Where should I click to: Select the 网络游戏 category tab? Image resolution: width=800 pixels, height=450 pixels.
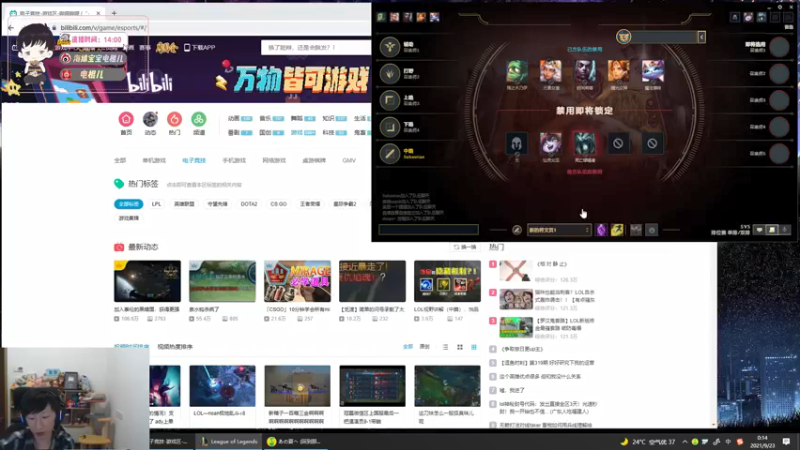coord(274,160)
